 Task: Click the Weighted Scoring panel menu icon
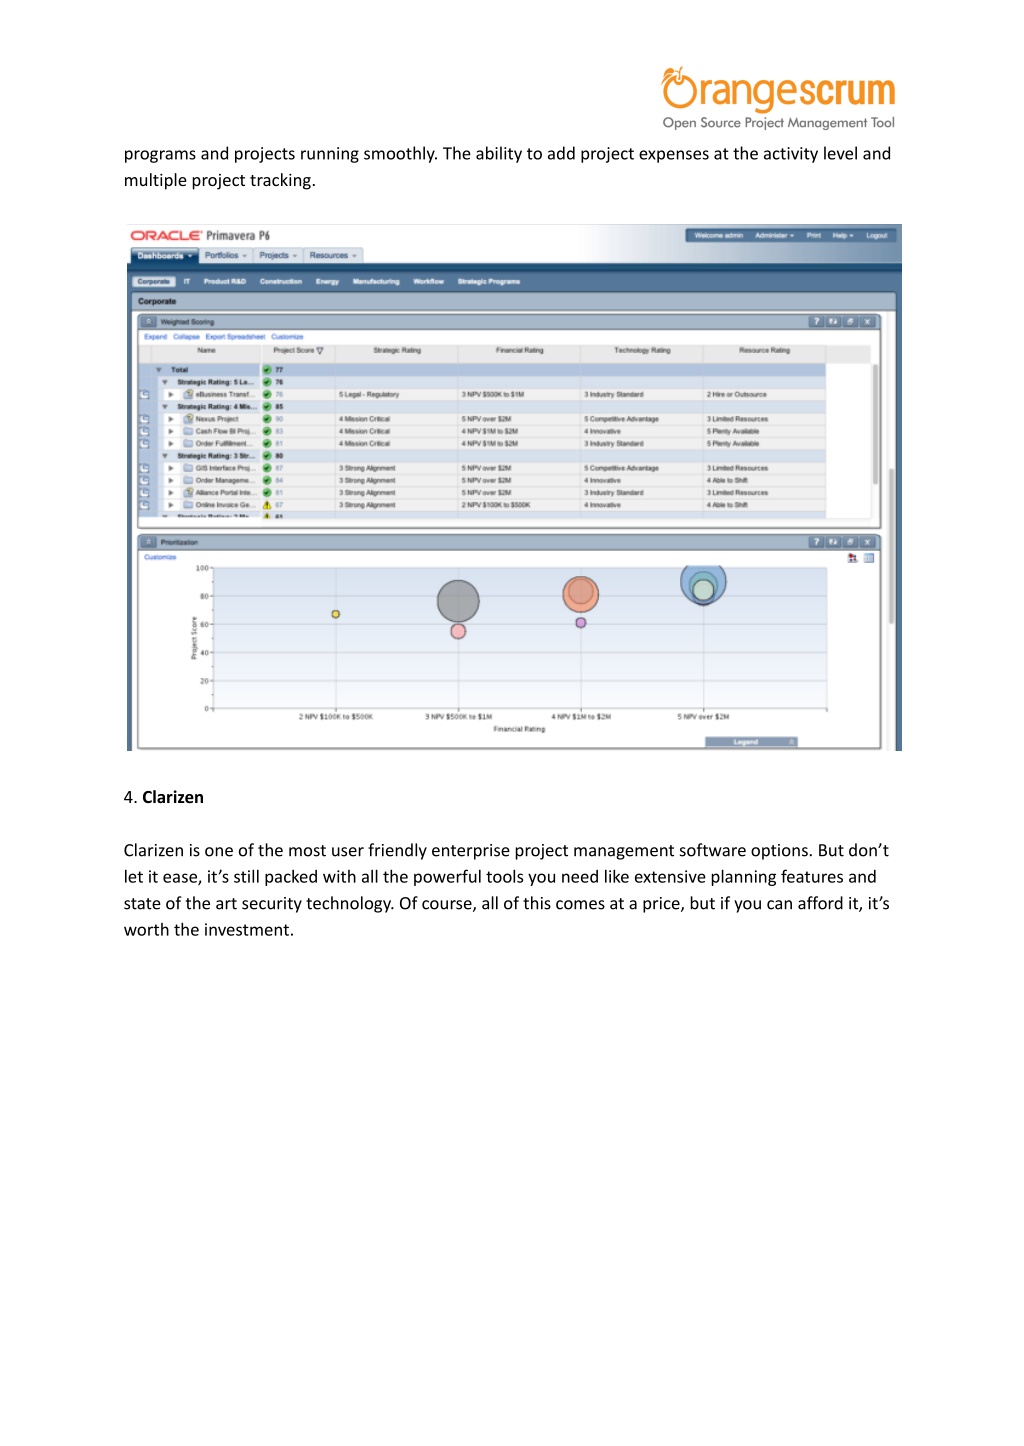tap(148, 322)
